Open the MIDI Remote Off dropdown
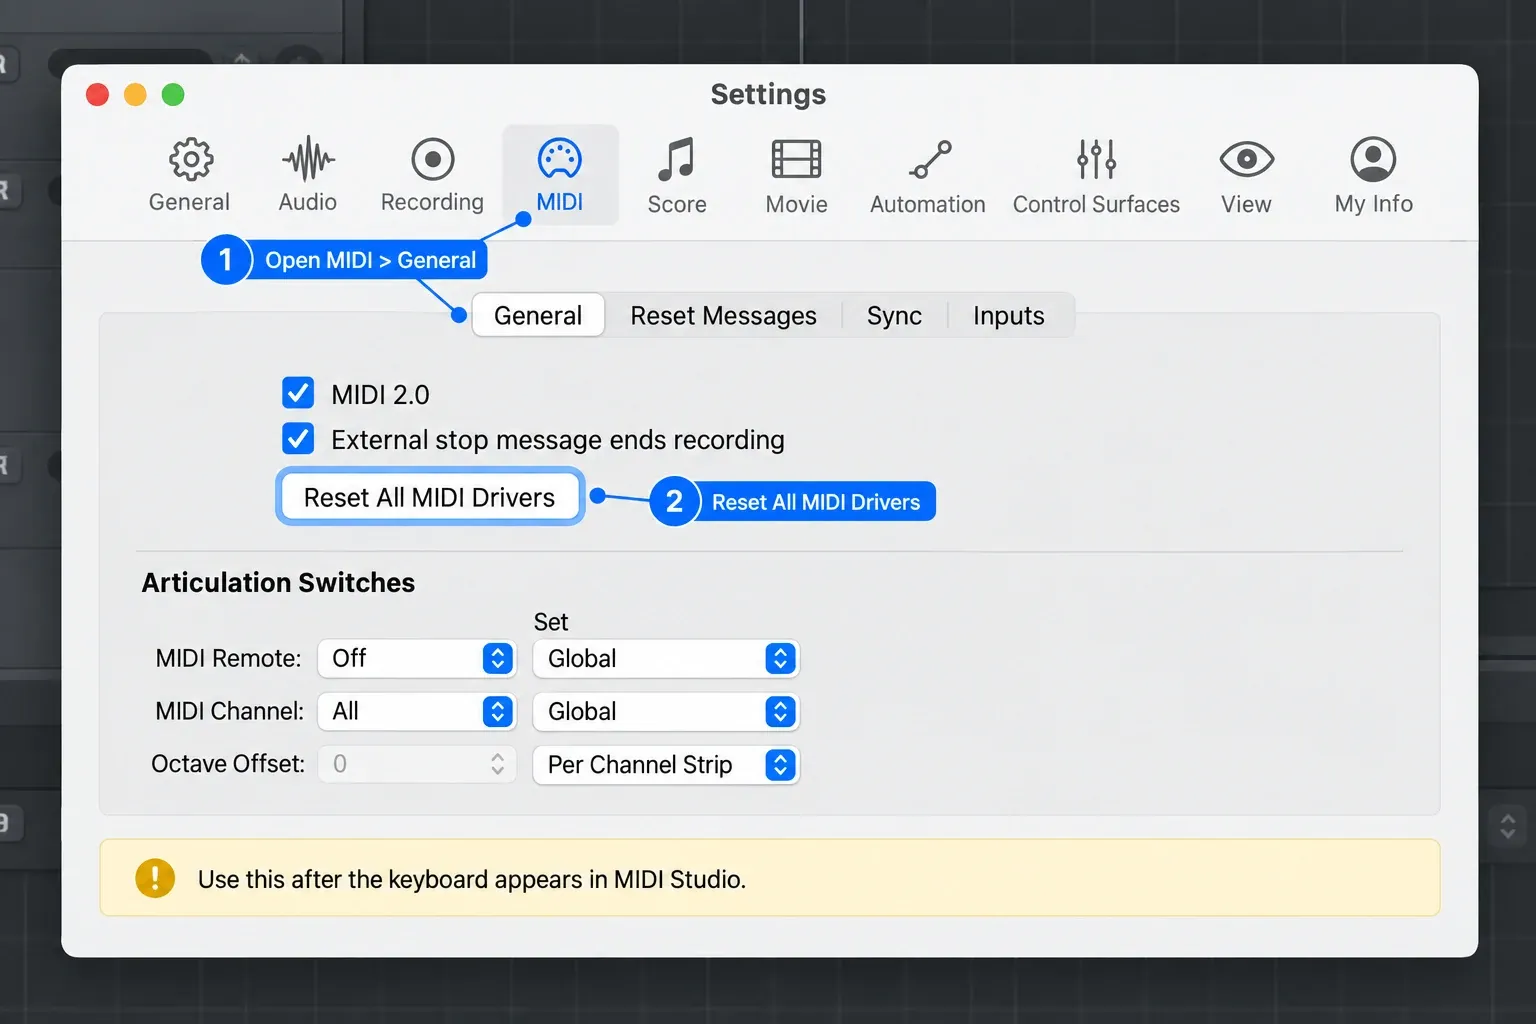 [x=417, y=658]
